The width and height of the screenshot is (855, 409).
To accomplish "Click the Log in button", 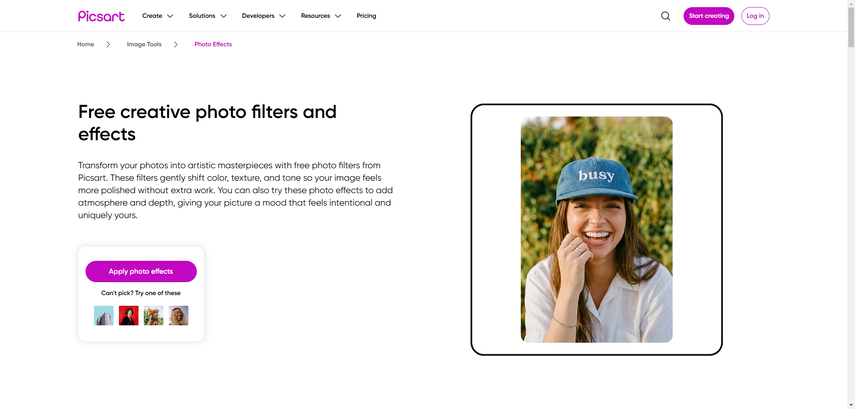I will [755, 16].
